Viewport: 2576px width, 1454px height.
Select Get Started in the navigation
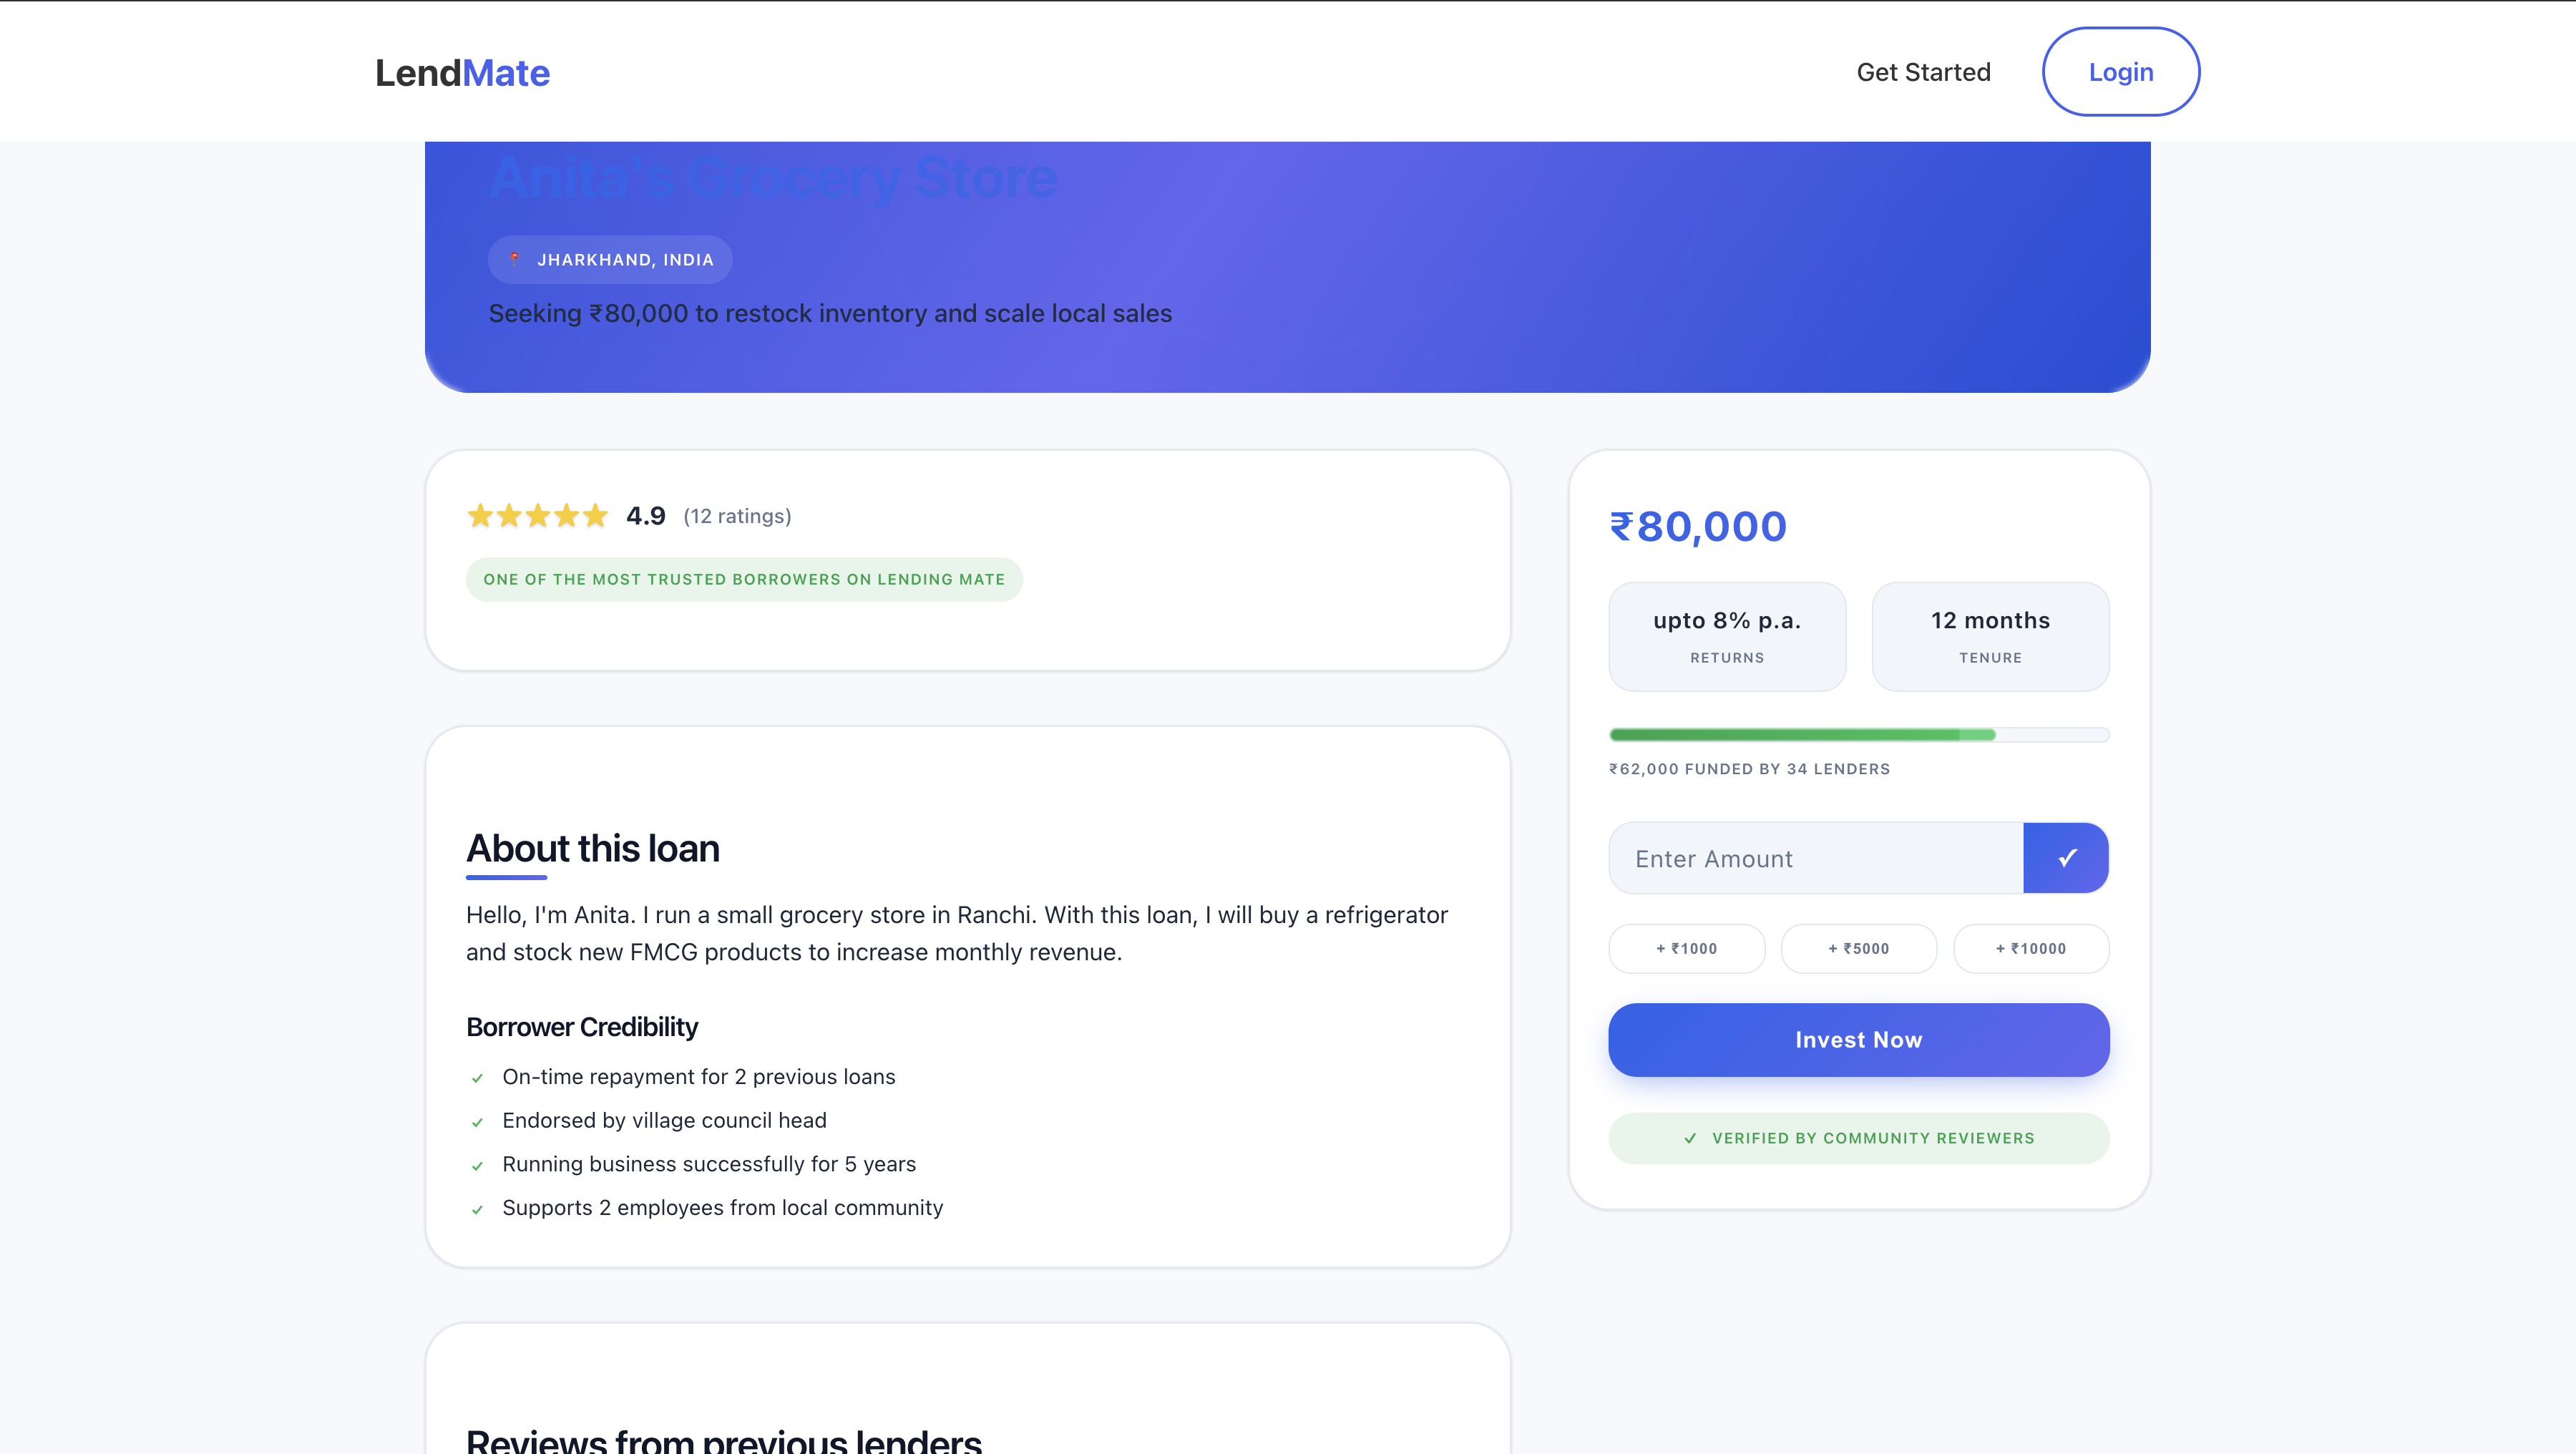point(1923,71)
